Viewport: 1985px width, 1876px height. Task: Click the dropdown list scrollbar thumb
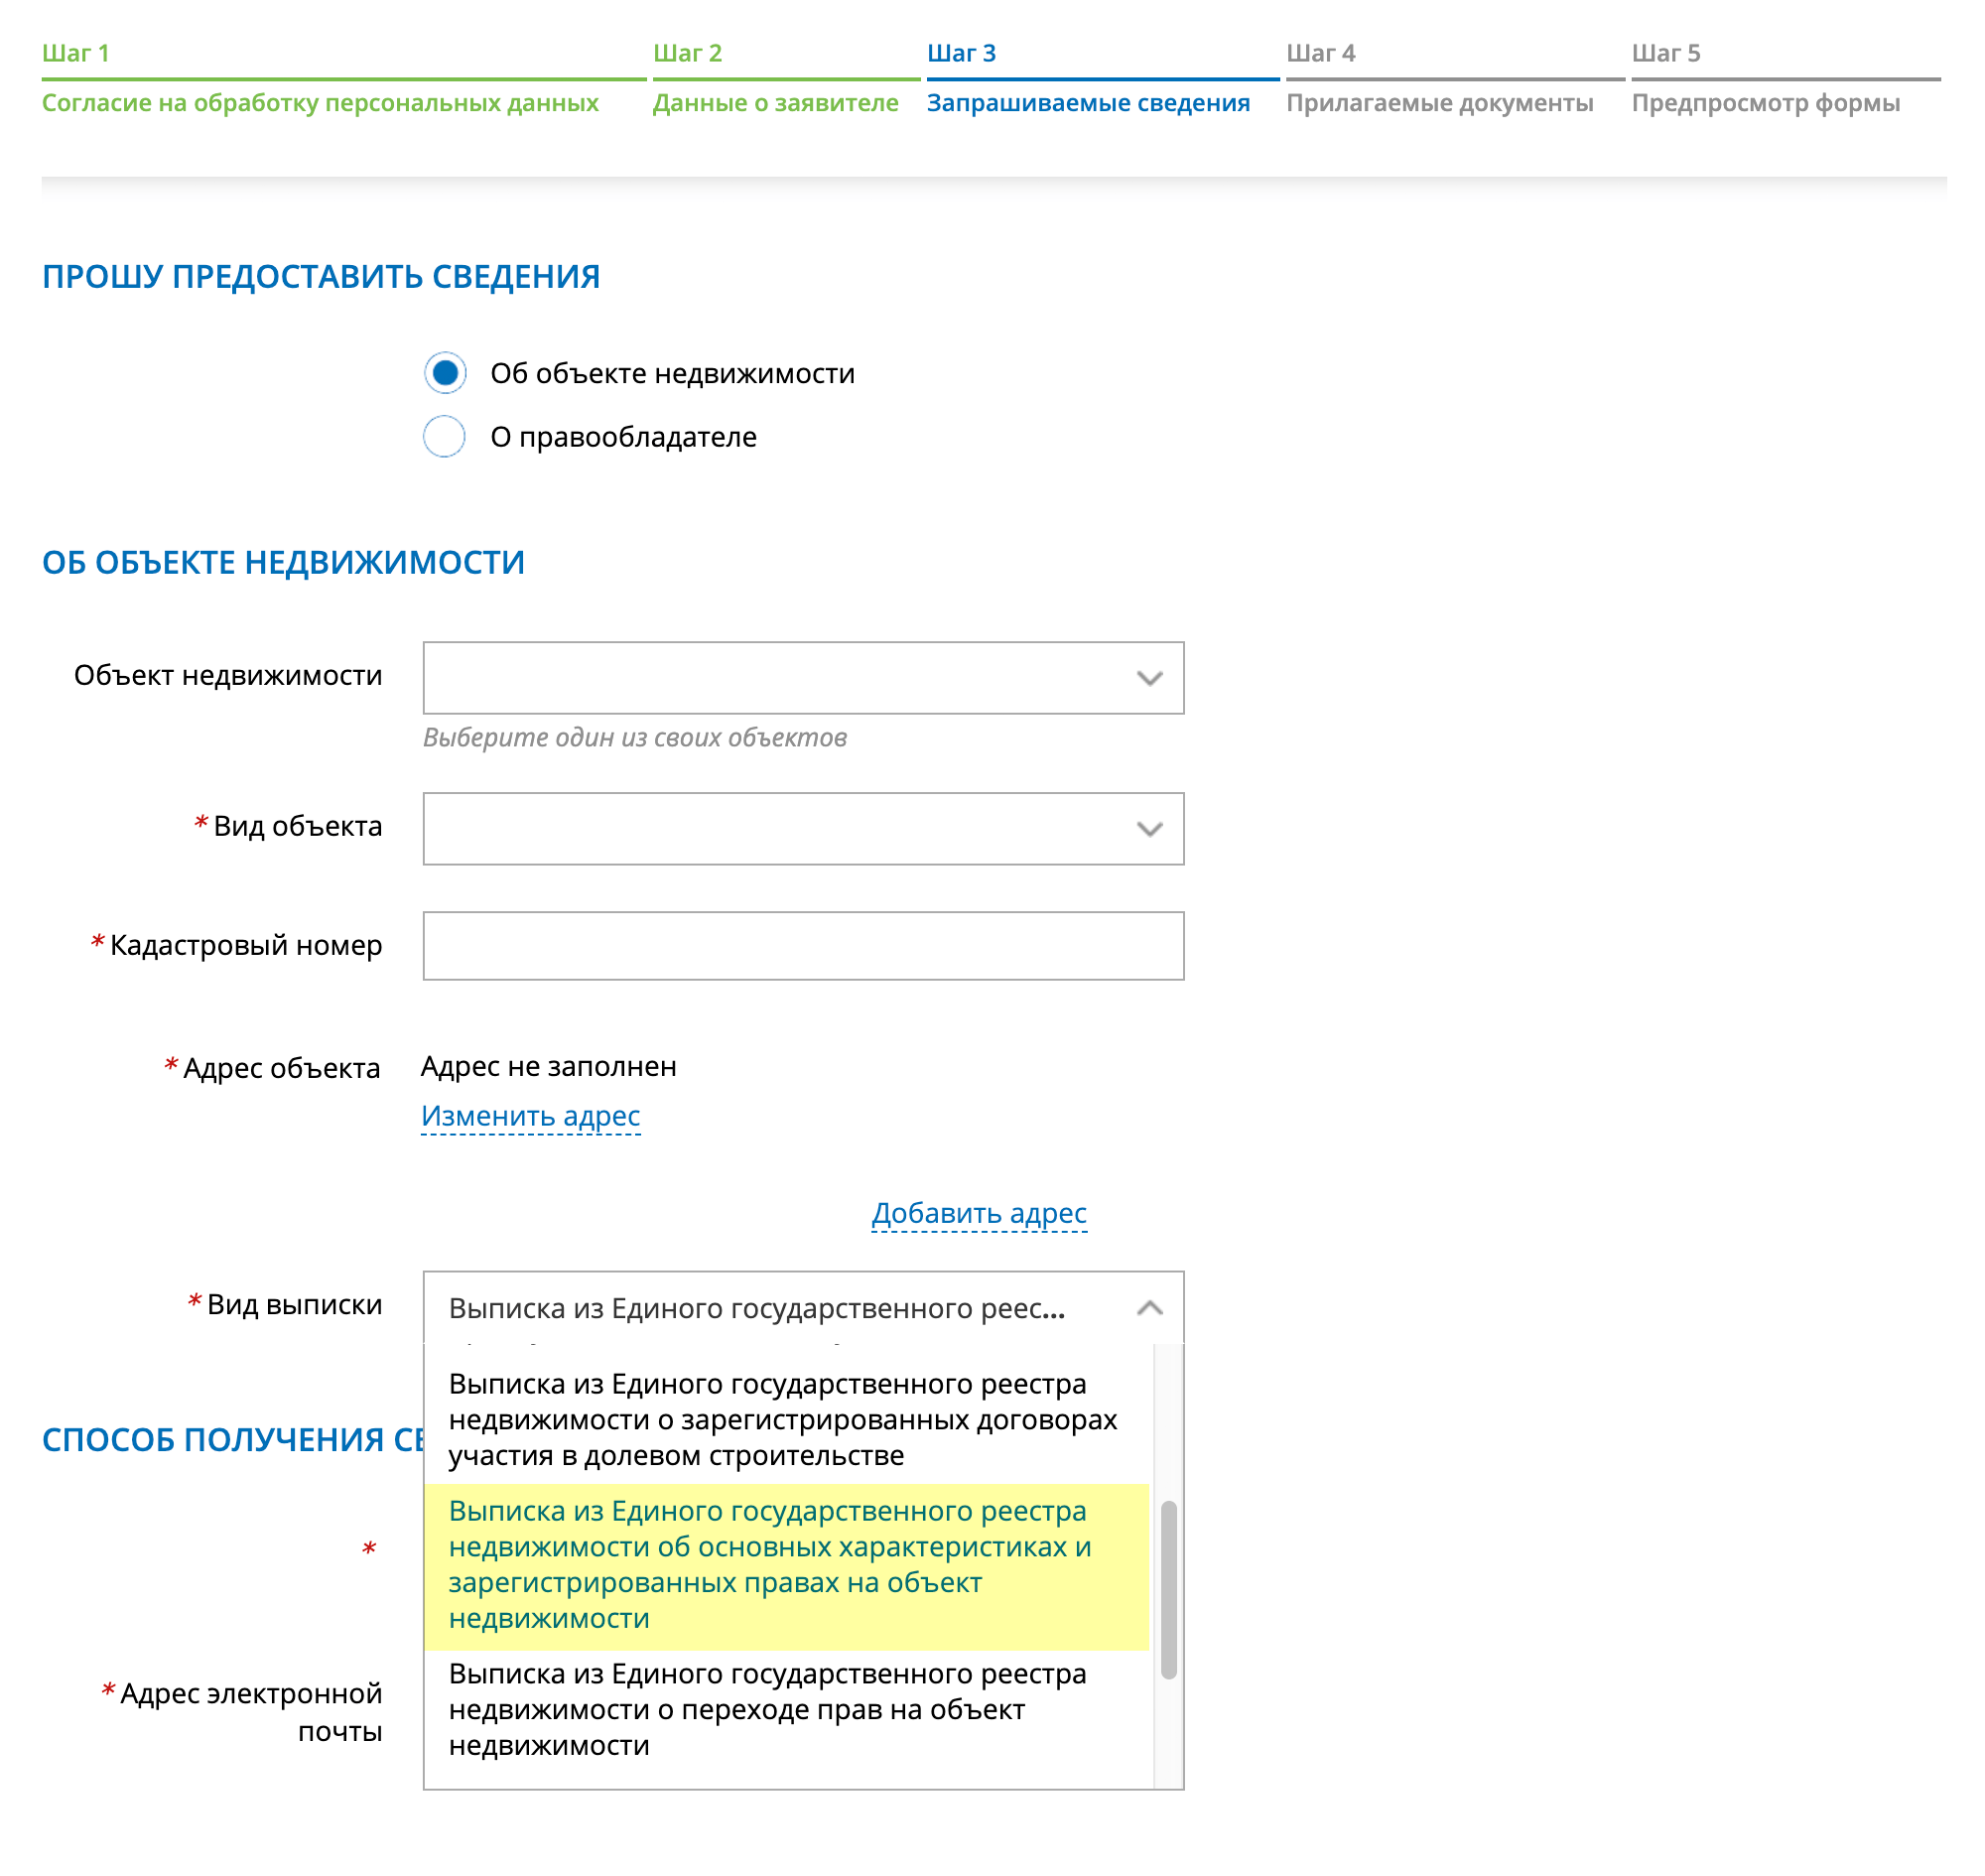(1168, 1590)
